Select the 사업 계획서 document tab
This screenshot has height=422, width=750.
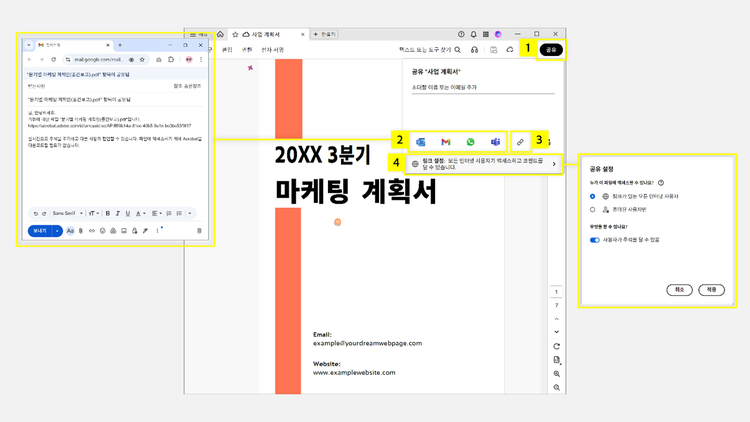click(x=268, y=34)
